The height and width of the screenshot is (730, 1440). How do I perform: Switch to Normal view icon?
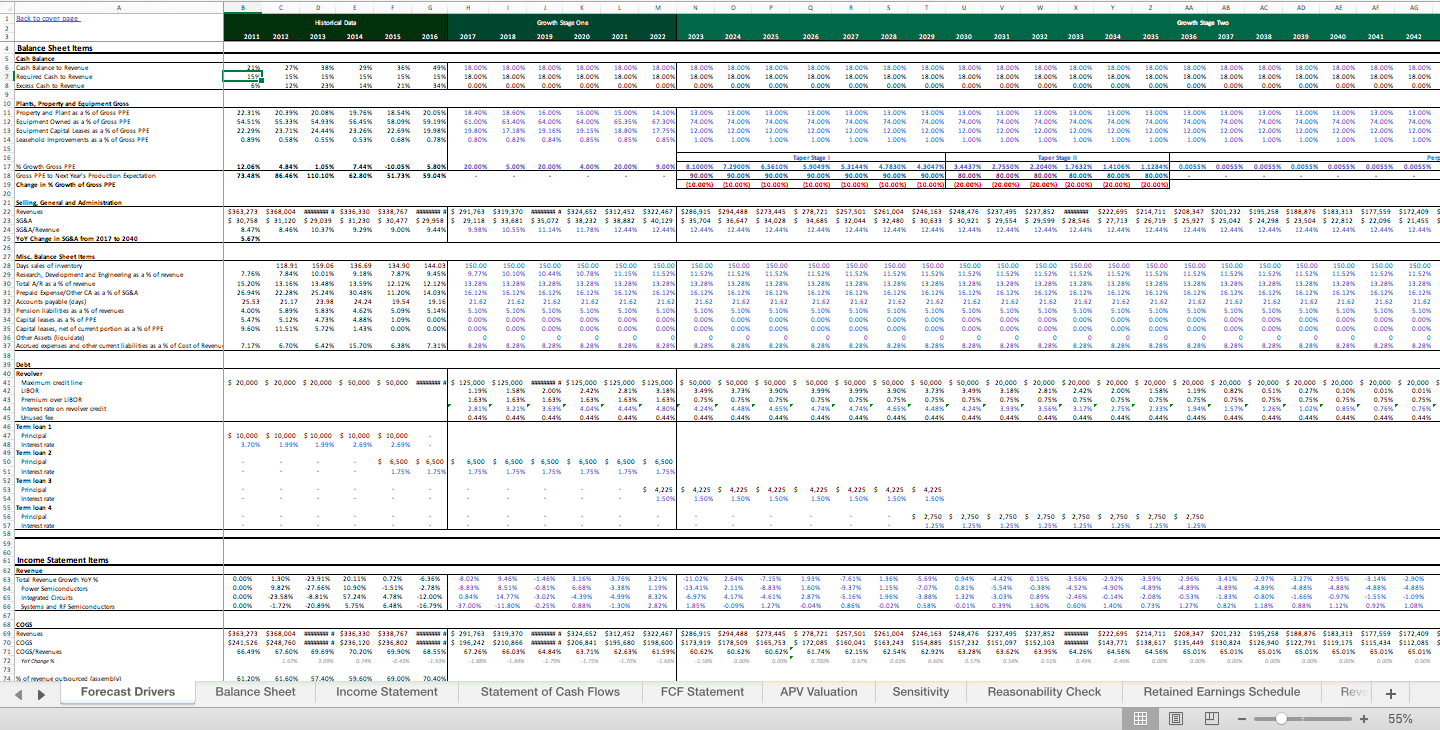(x=1140, y=719)
